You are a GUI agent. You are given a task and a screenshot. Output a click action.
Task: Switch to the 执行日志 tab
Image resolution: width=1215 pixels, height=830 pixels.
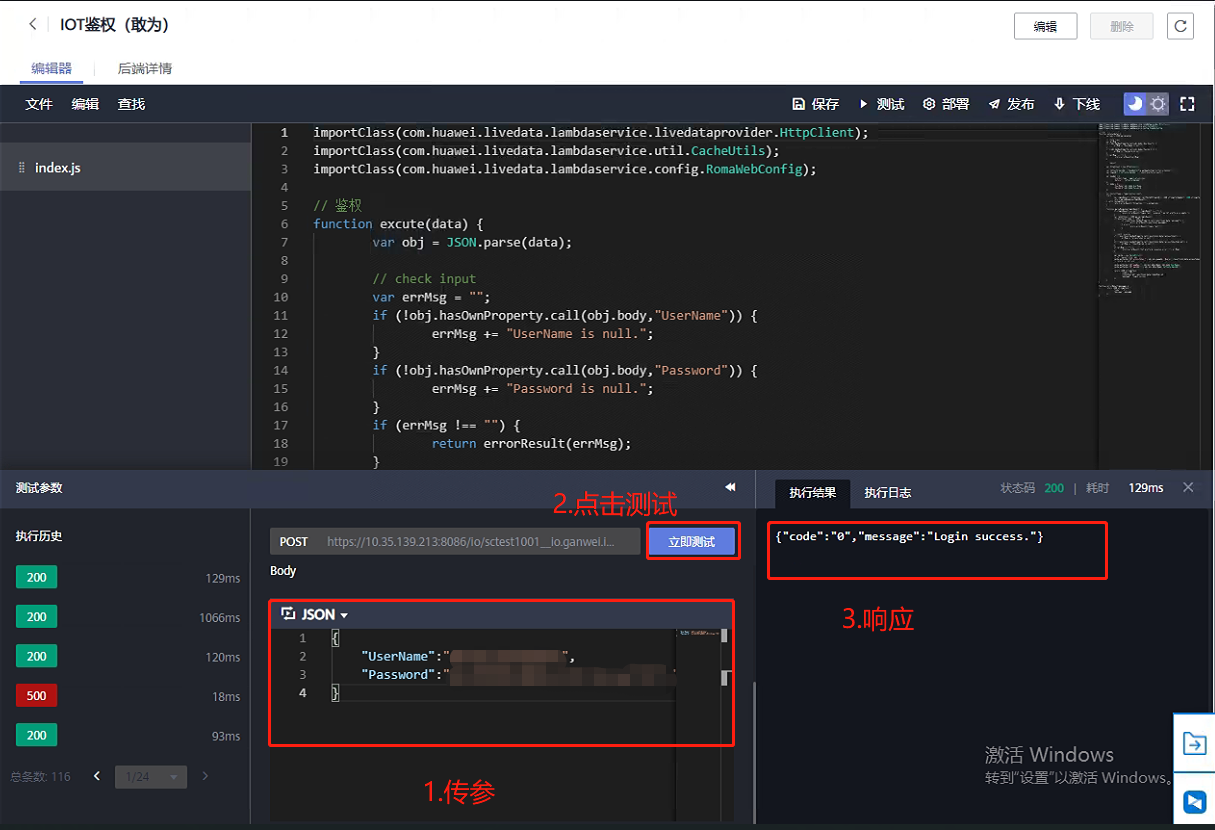click(x=887, y=492)
